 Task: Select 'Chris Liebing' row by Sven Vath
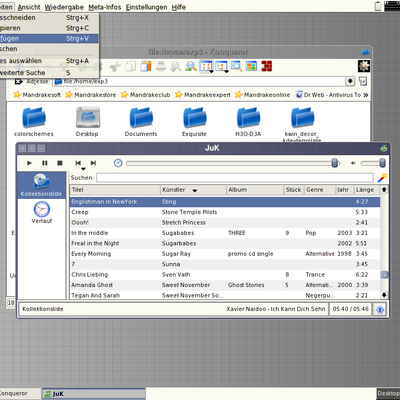pyautogui.click(x=225, y=275)
